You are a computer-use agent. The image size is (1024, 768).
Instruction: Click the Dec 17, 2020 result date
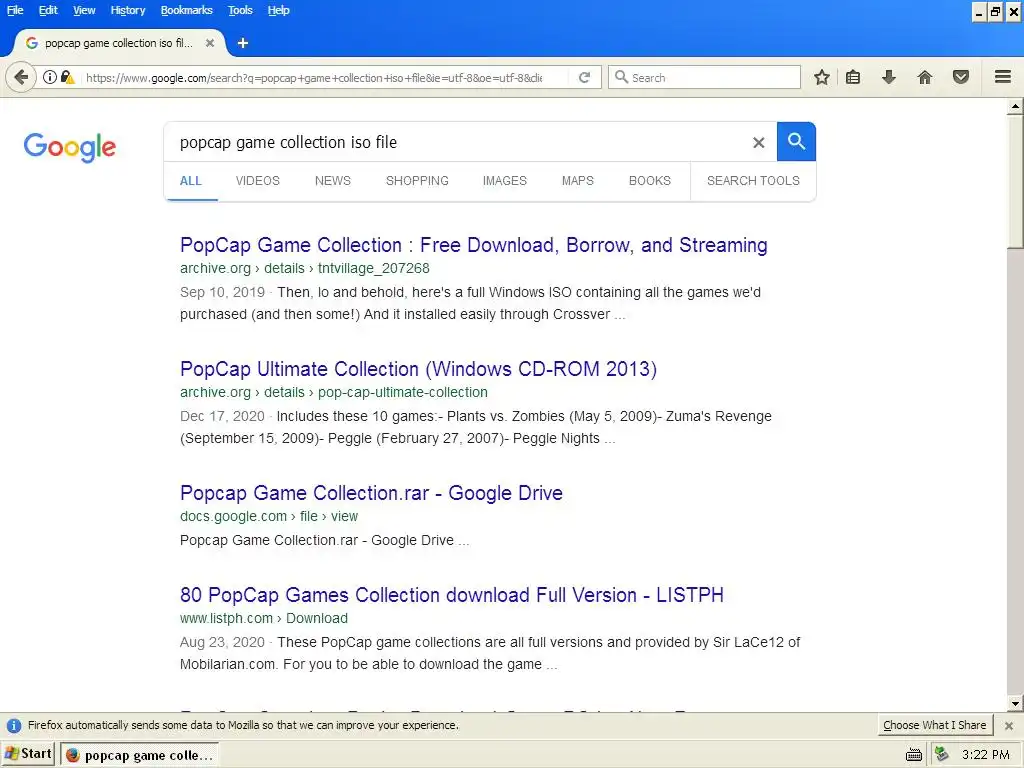click(222, 417)
